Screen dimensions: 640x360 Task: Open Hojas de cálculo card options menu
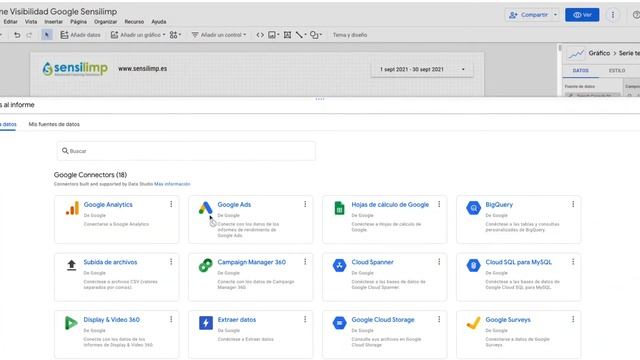coord(439,204)
